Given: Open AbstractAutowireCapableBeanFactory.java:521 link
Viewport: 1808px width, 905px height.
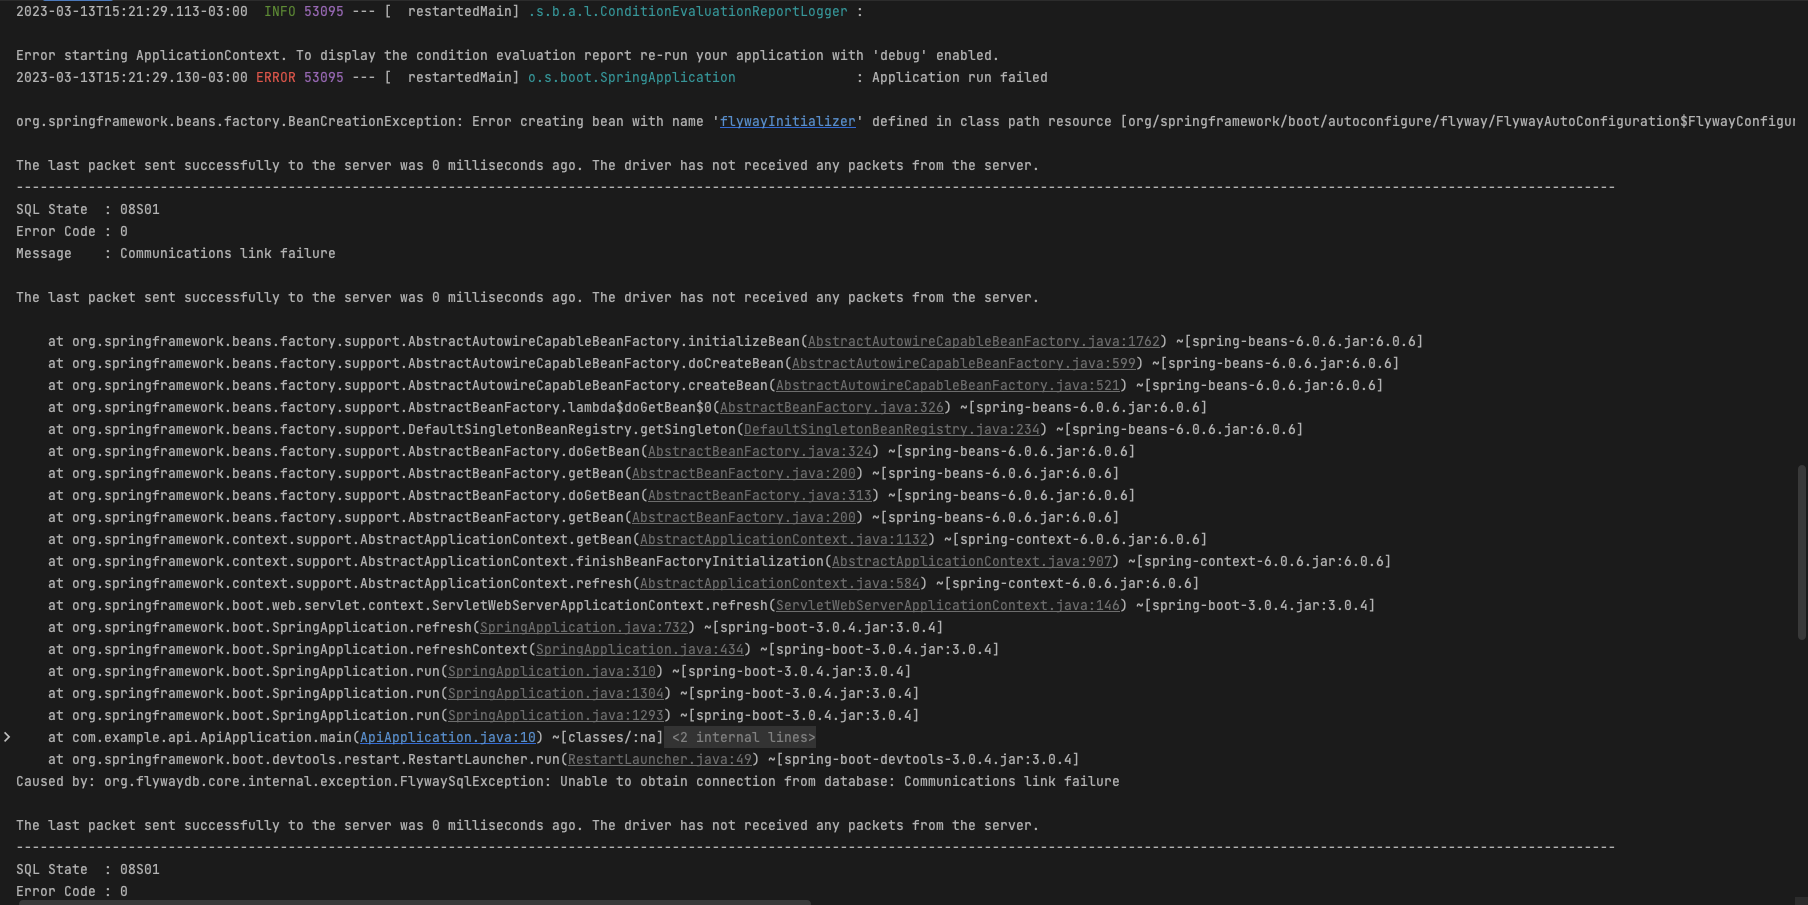Looking at the screenshot, I should [948, 385].
